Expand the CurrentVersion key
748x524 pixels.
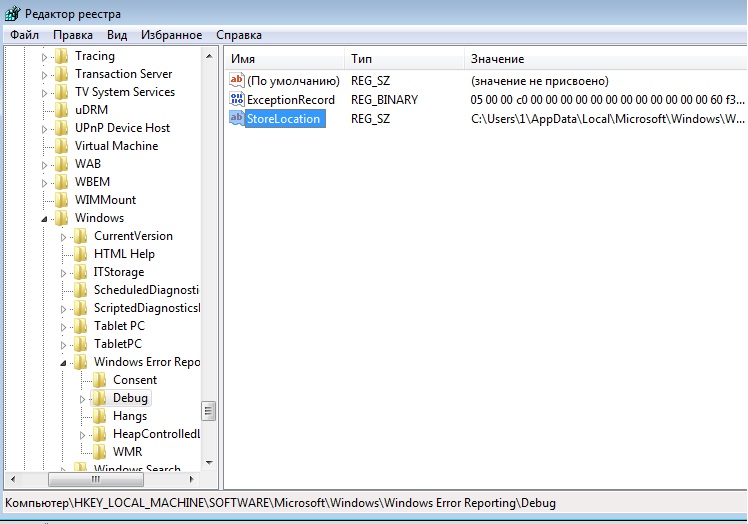(63, 236)
